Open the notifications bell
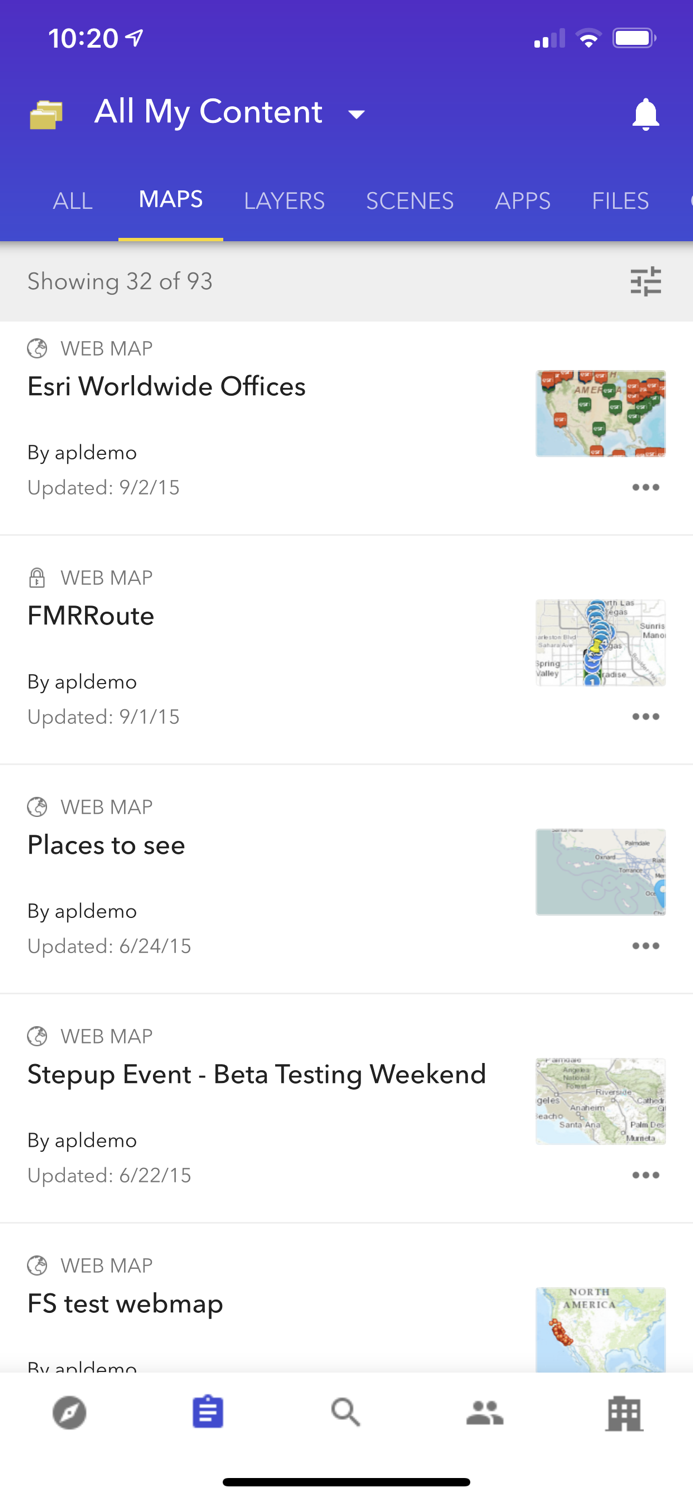This screenshot has width=693, height=1500. [x=646, y=114]
